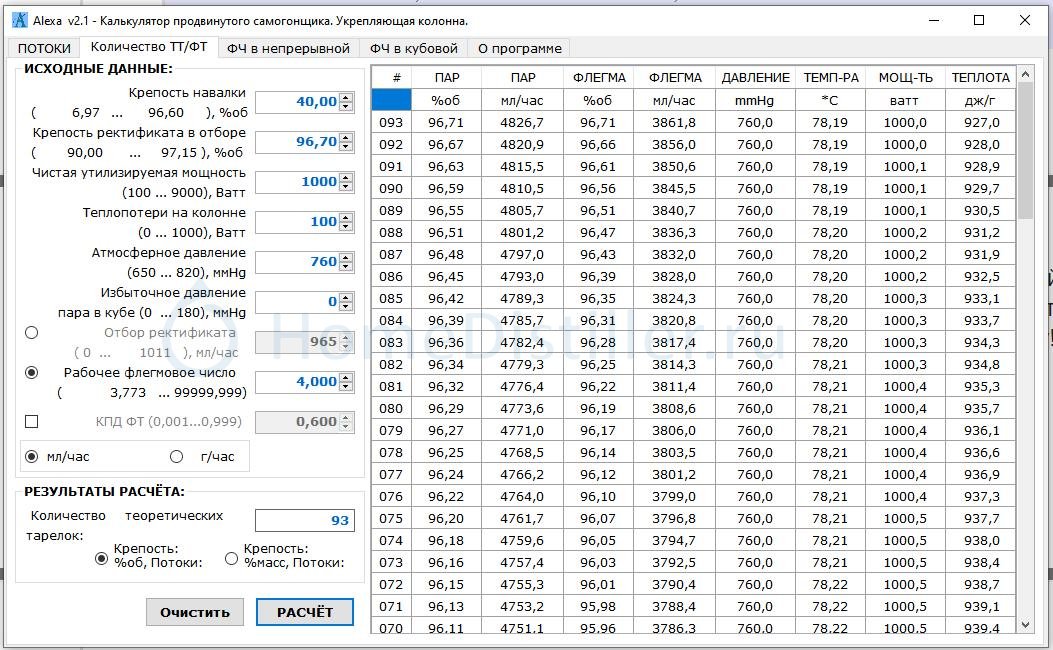Click reflux strength cell 96,31
The width and height of the screenshot is (1053, 650).
[598, 320]
